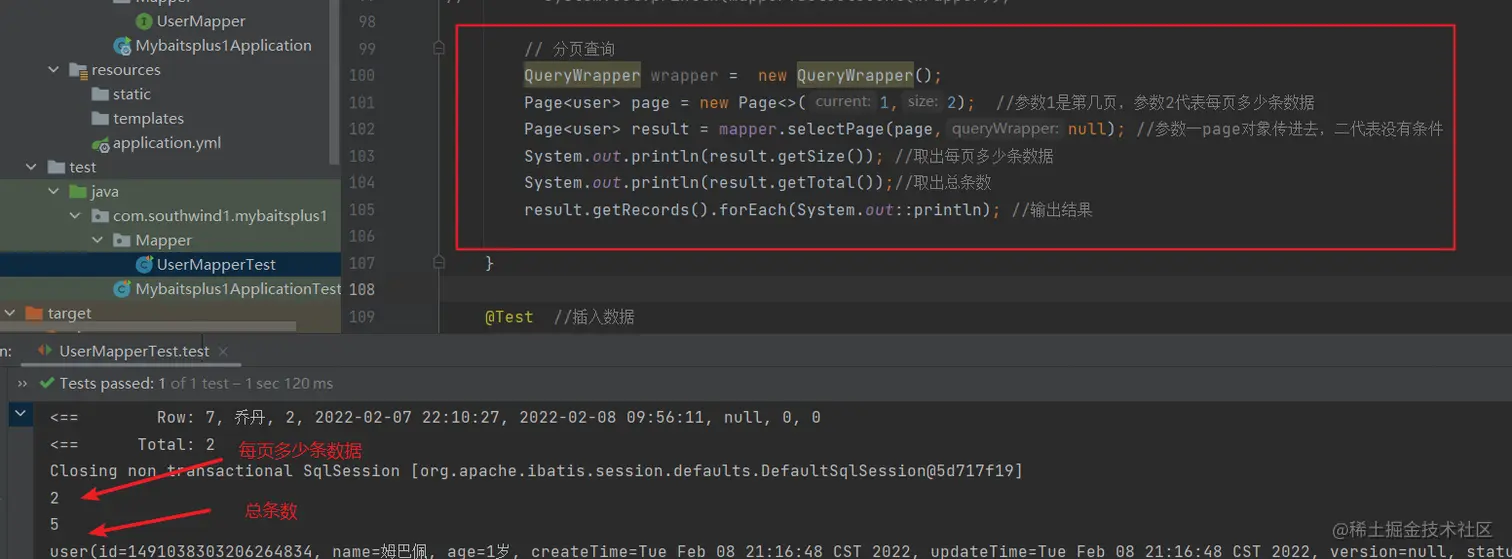Select the static folder
The height and width of the screenshot is (559, 1512).
(x=131, y=94)
